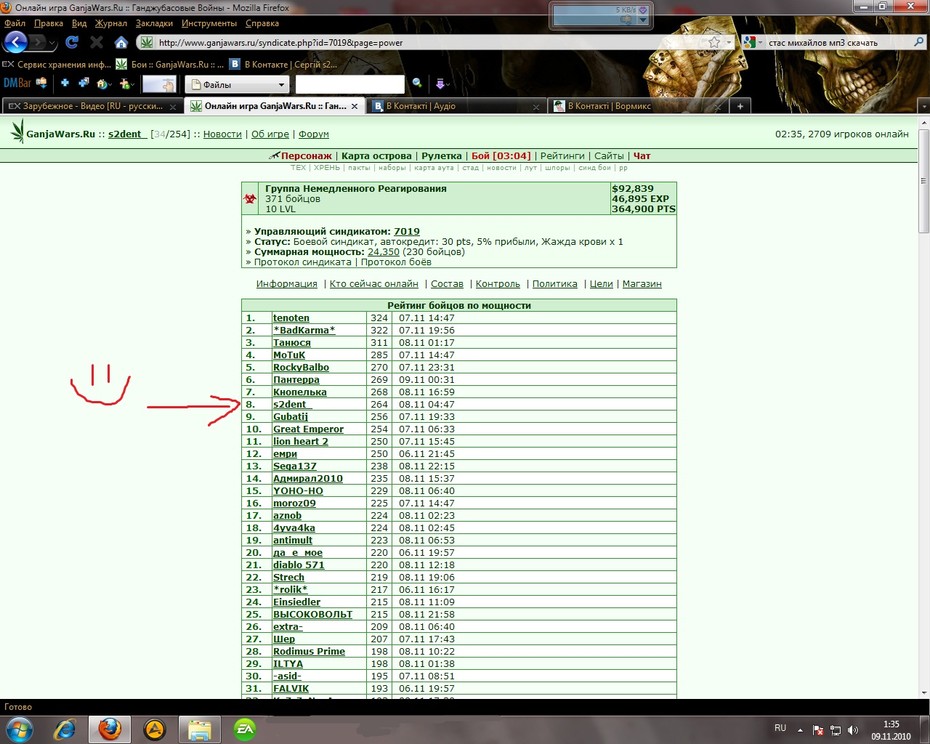Go back with the browser Back arrow
This screenshot has width=930, height=744.
coord(16,42)
